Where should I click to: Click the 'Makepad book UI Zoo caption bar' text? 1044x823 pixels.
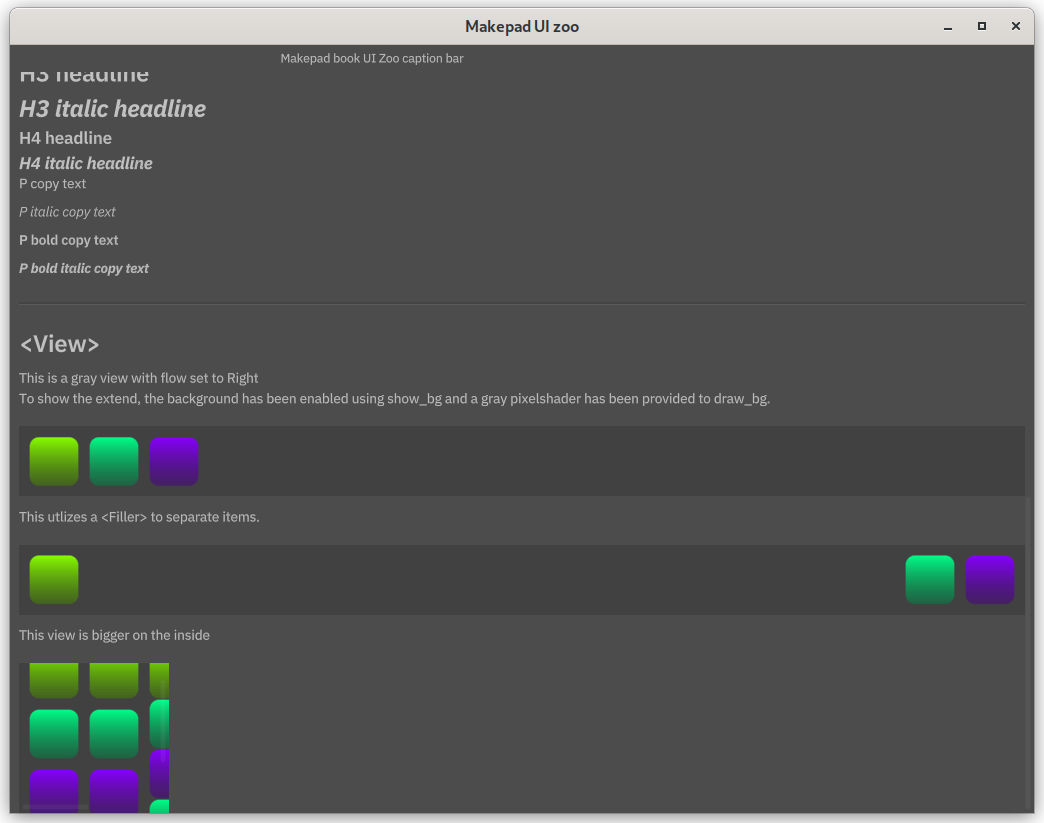pos(371,58)
